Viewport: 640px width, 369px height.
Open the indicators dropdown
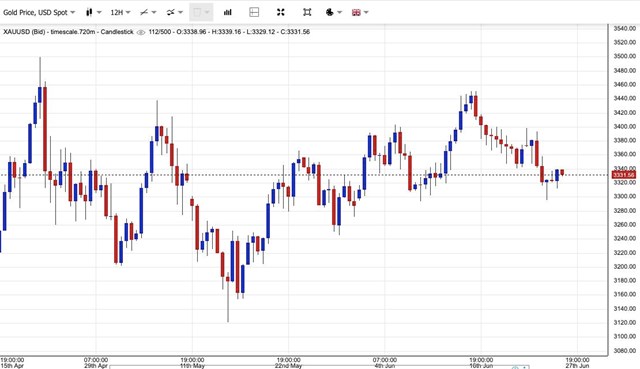(175, 13)
